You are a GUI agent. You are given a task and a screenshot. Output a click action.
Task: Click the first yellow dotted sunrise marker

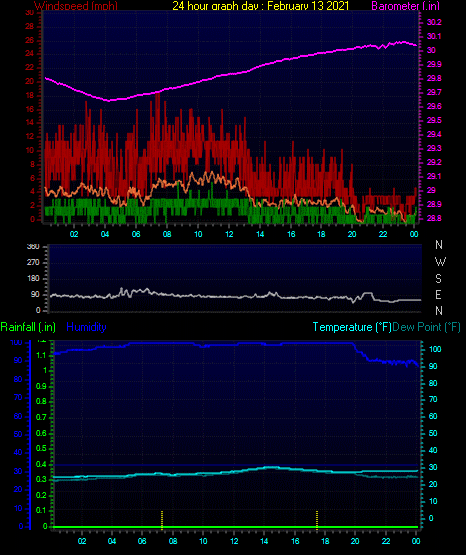pos(162,520)
